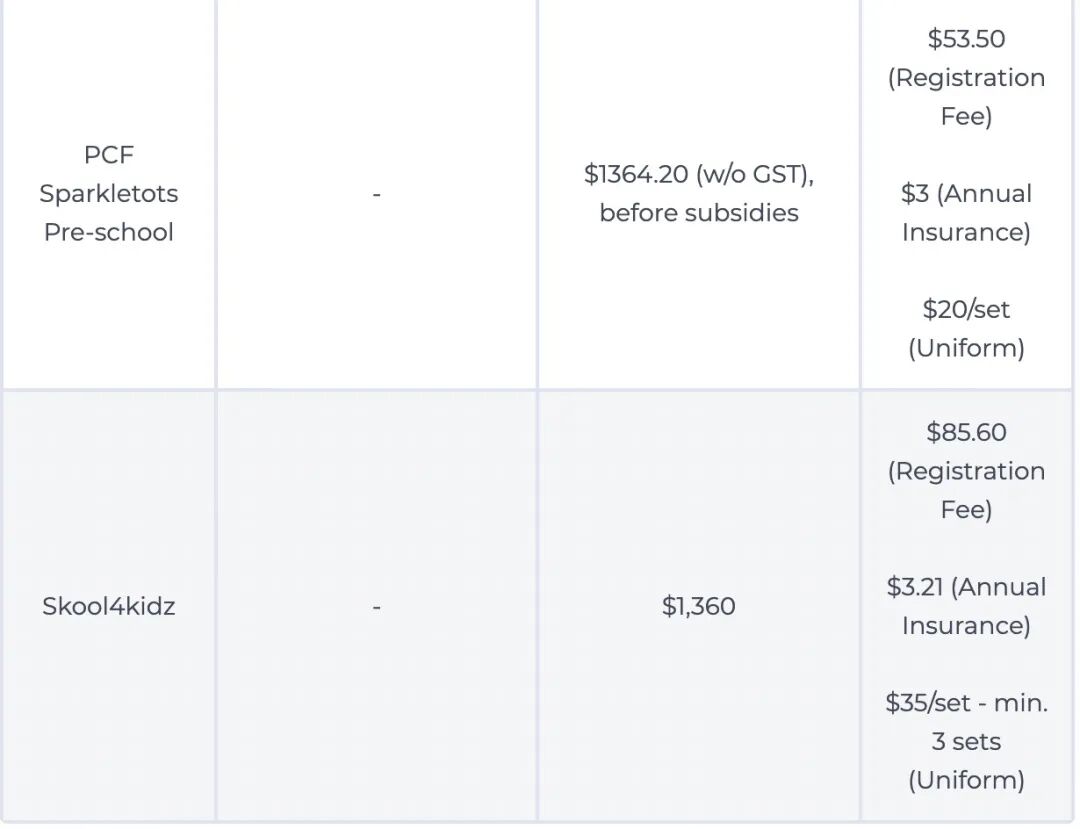Select the $85.60 registration fee amount
The height and width of the screenshot is (829, 1080).
tap(966, 432)
